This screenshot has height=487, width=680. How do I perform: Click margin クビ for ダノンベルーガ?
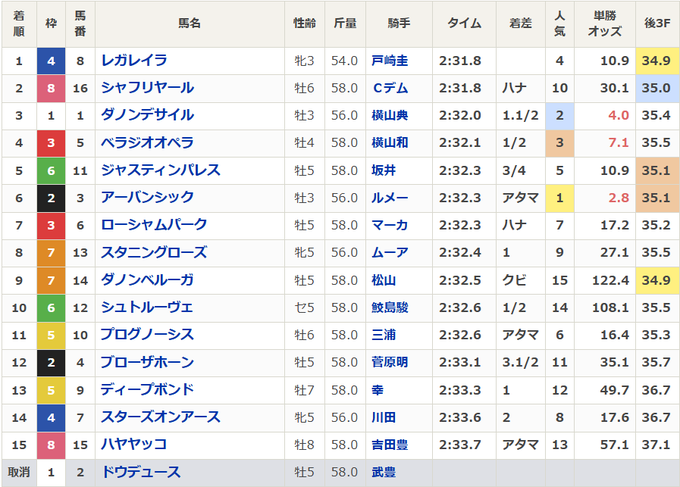click(x=514, y=280)
